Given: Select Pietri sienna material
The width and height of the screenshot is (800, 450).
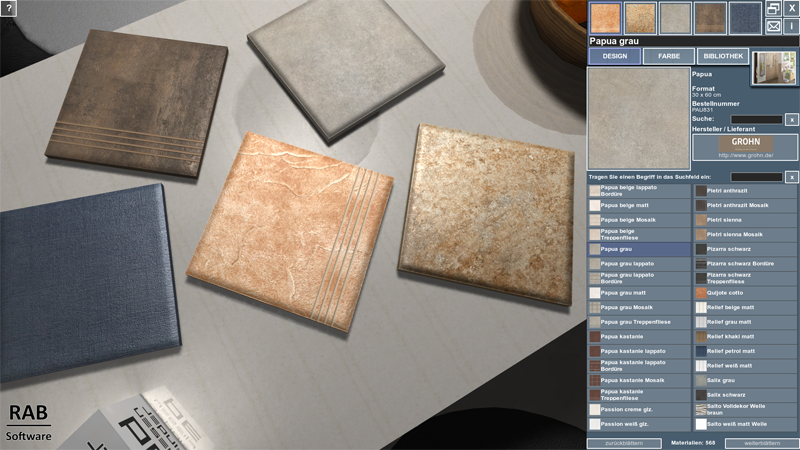Looking at the screenshot, I should coord(745,220).
